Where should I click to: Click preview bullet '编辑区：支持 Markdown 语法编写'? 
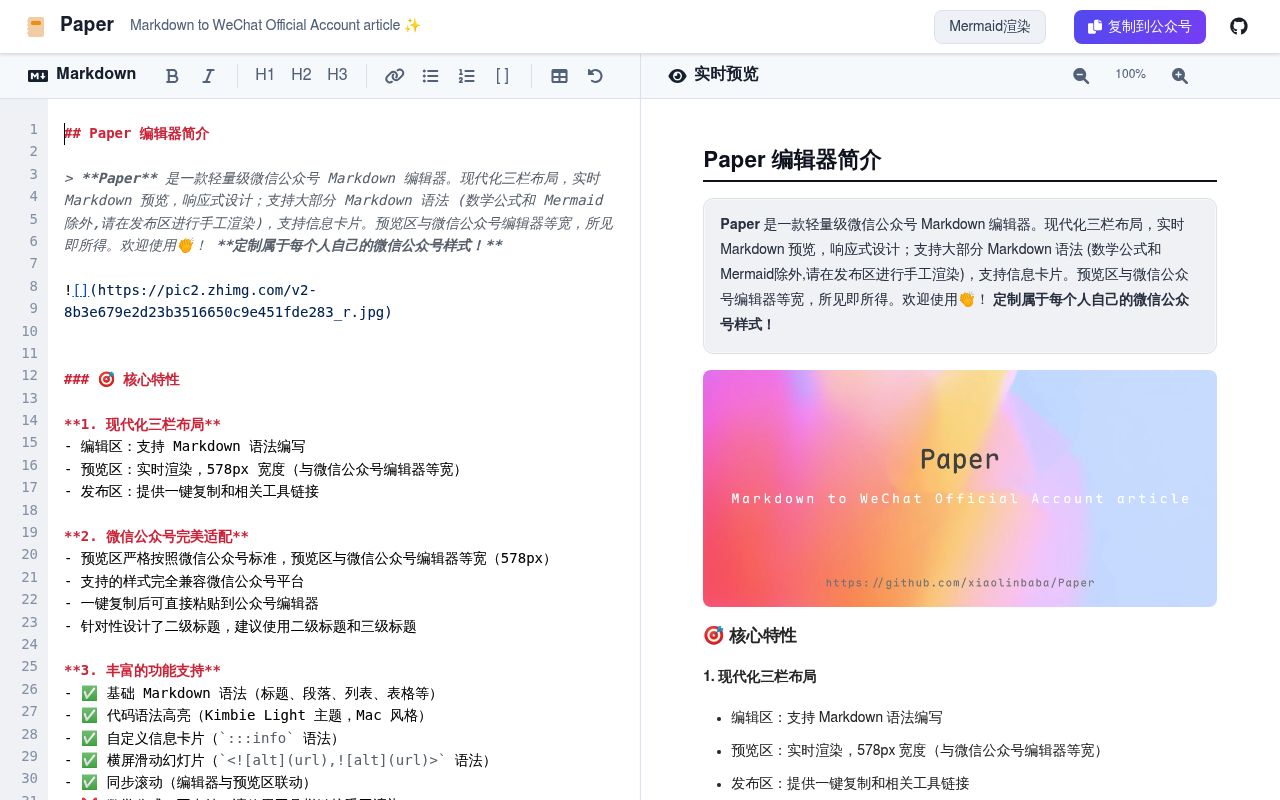pos(836,717)
